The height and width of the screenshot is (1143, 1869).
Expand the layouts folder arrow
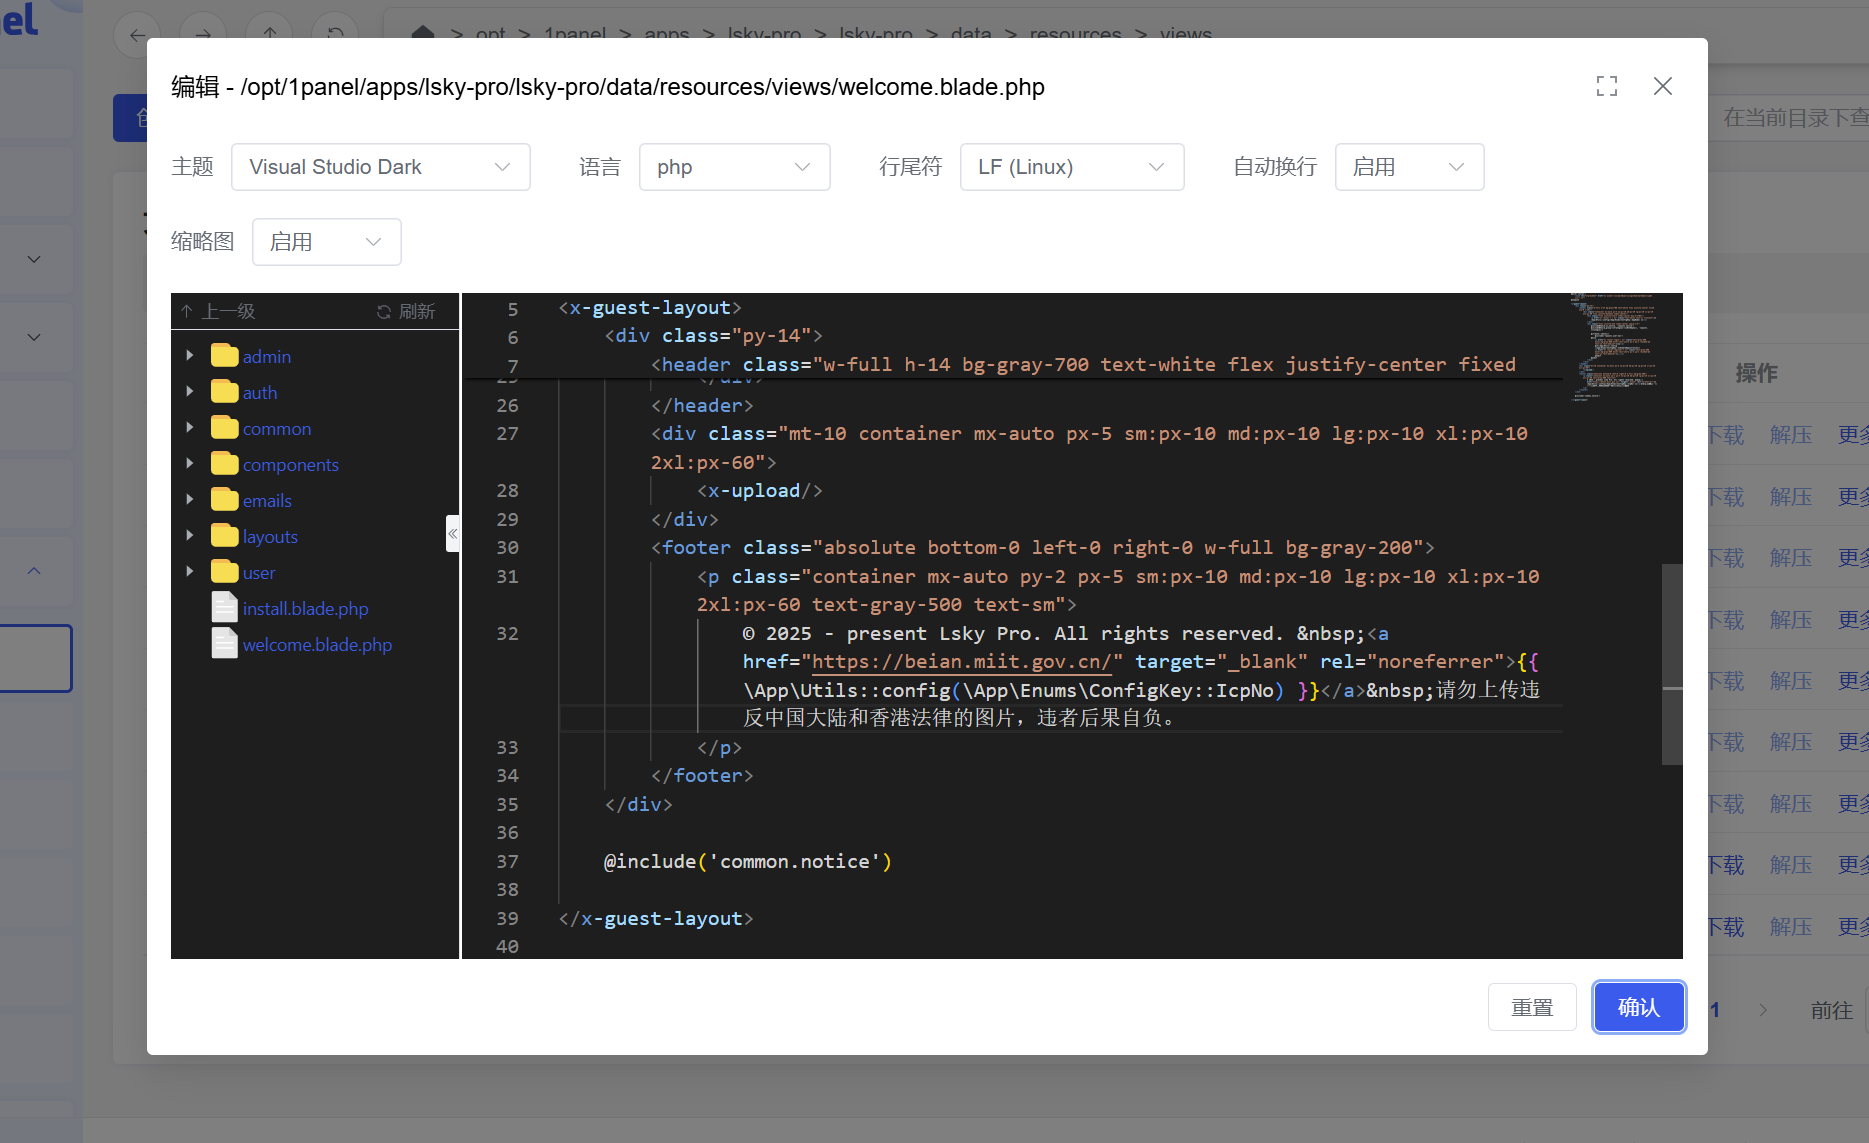click(190, 535)
